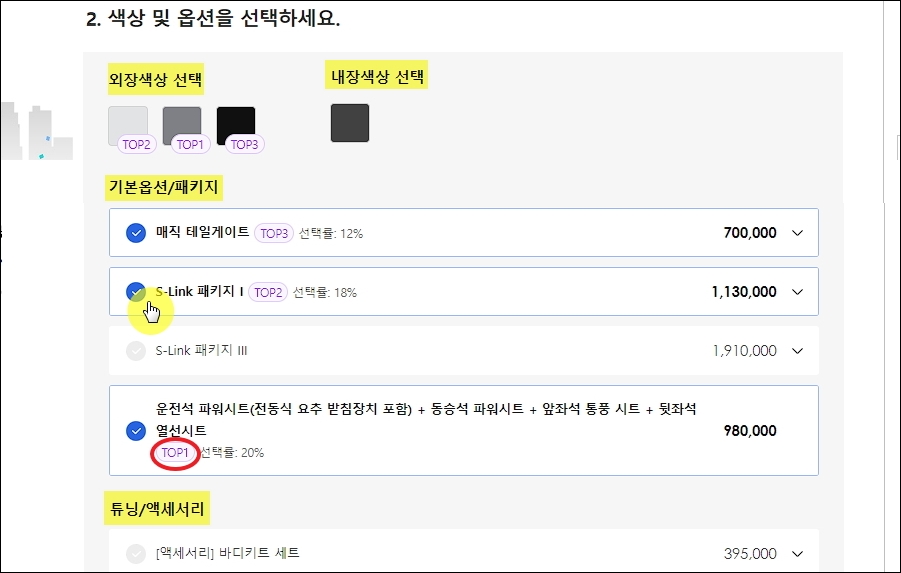Click the 내장색상 선택 heading
Screen dimensions: 901x573
377,76
